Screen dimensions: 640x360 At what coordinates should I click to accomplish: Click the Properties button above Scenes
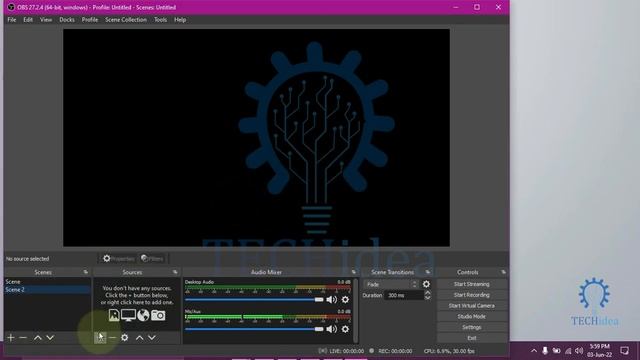tap(118, 258)
